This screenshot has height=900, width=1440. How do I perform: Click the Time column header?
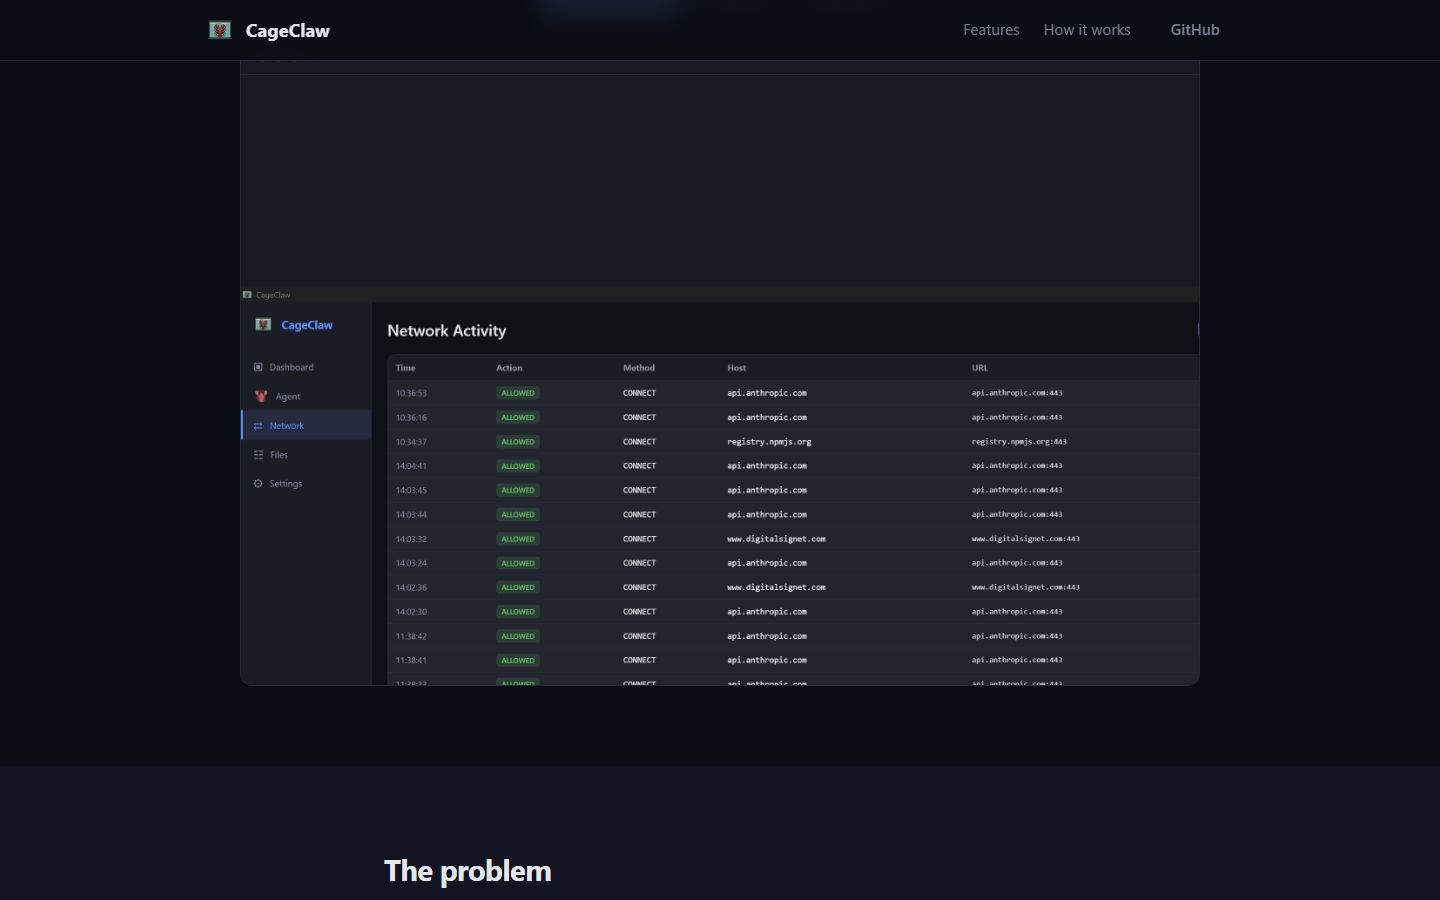(405, 368)
